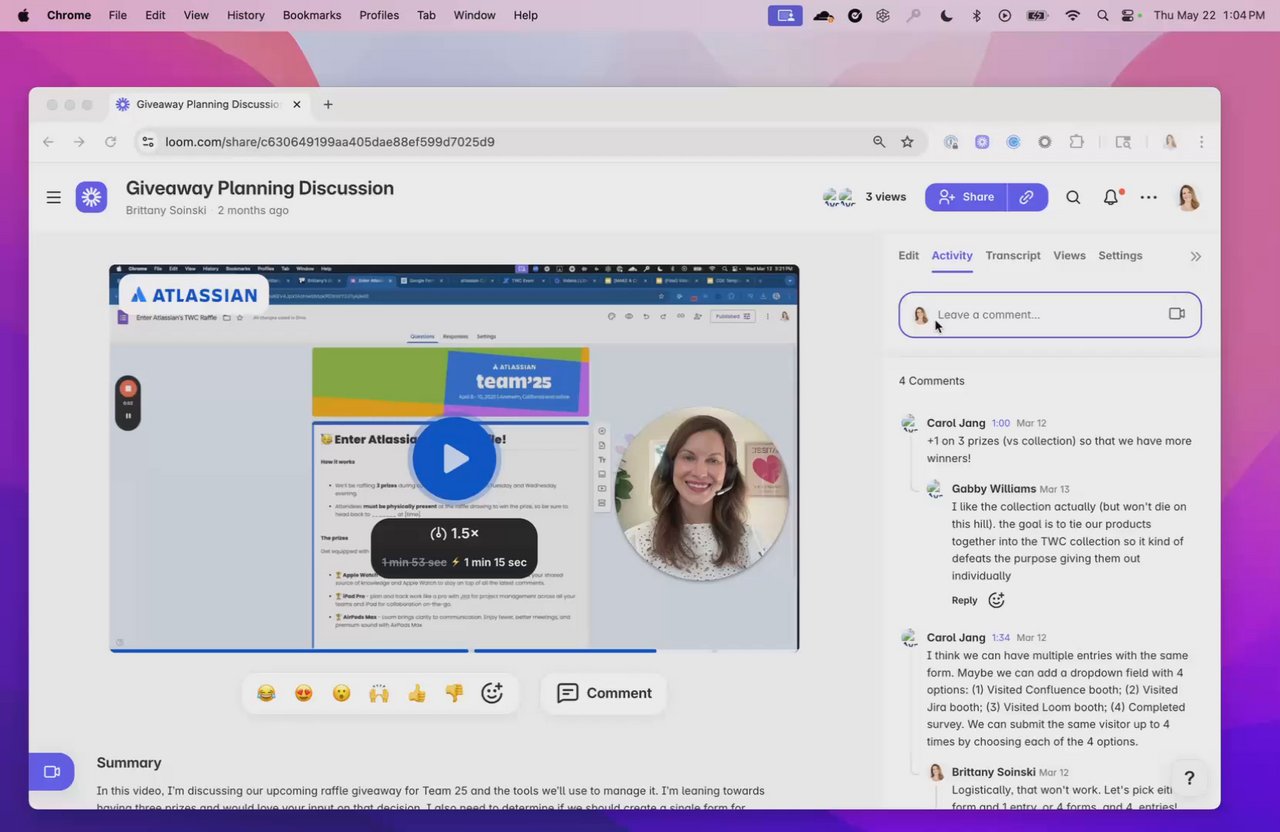1280x832 pixels.
Task: Click the Summary heading
Action: pyautogui.click(x=129, y=763)
